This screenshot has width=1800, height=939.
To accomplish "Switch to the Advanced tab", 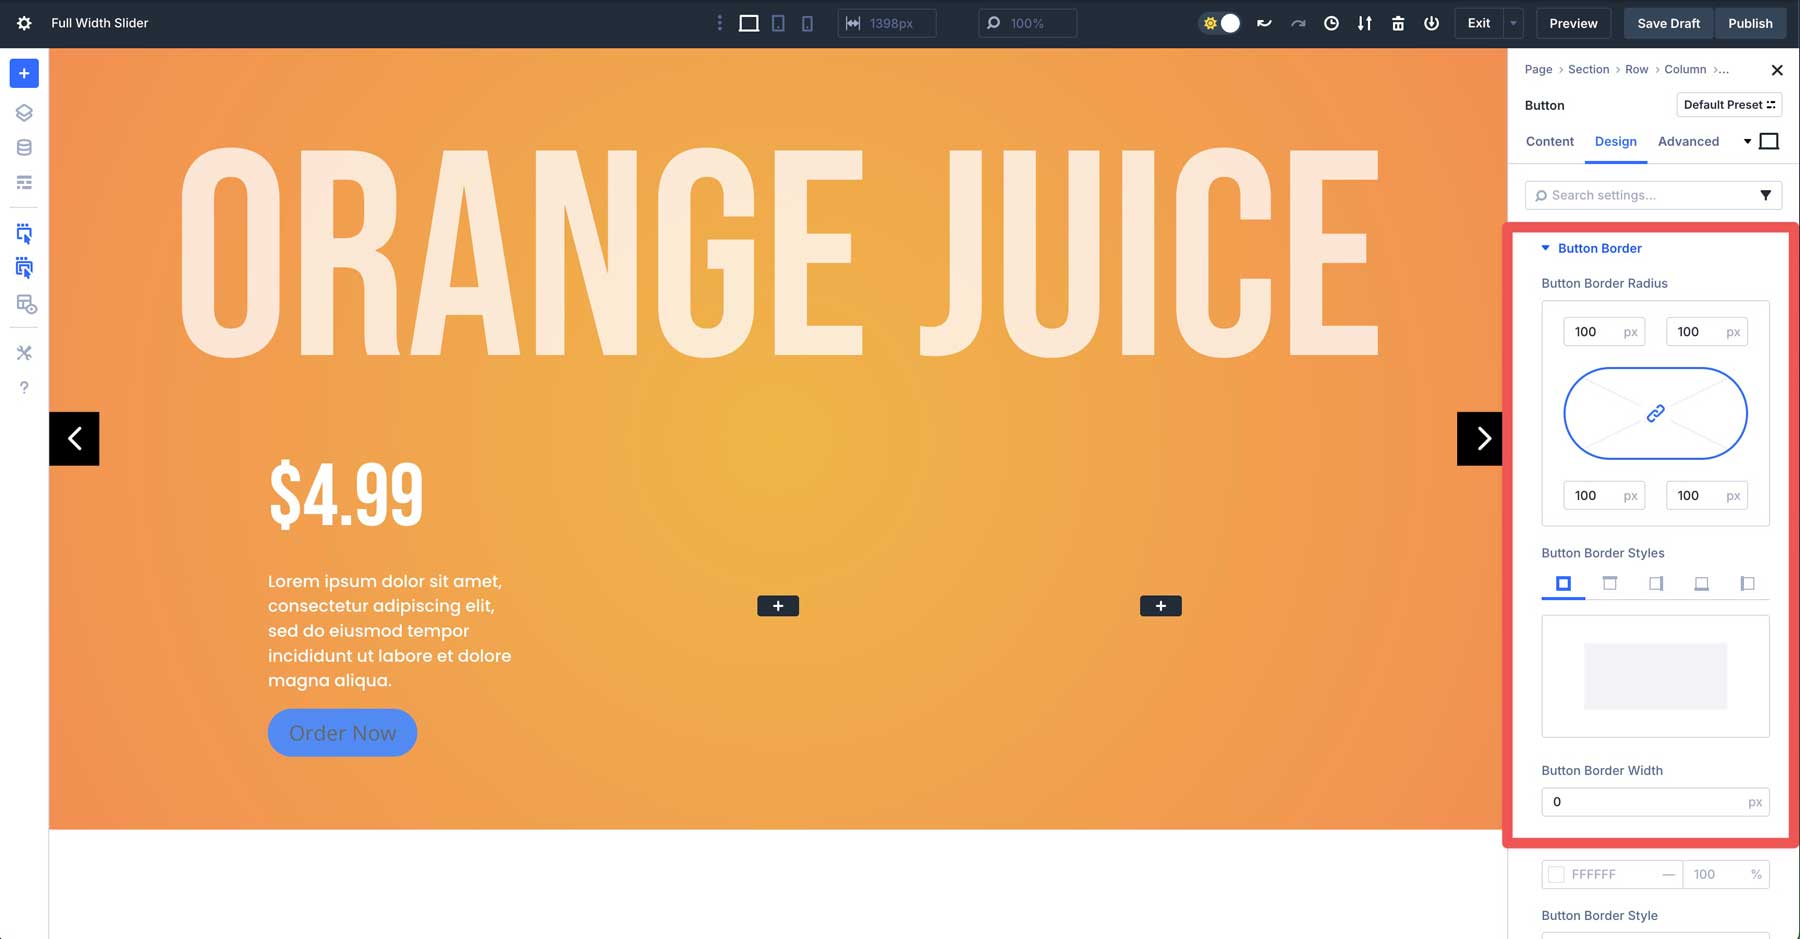I will [1689, 141].
